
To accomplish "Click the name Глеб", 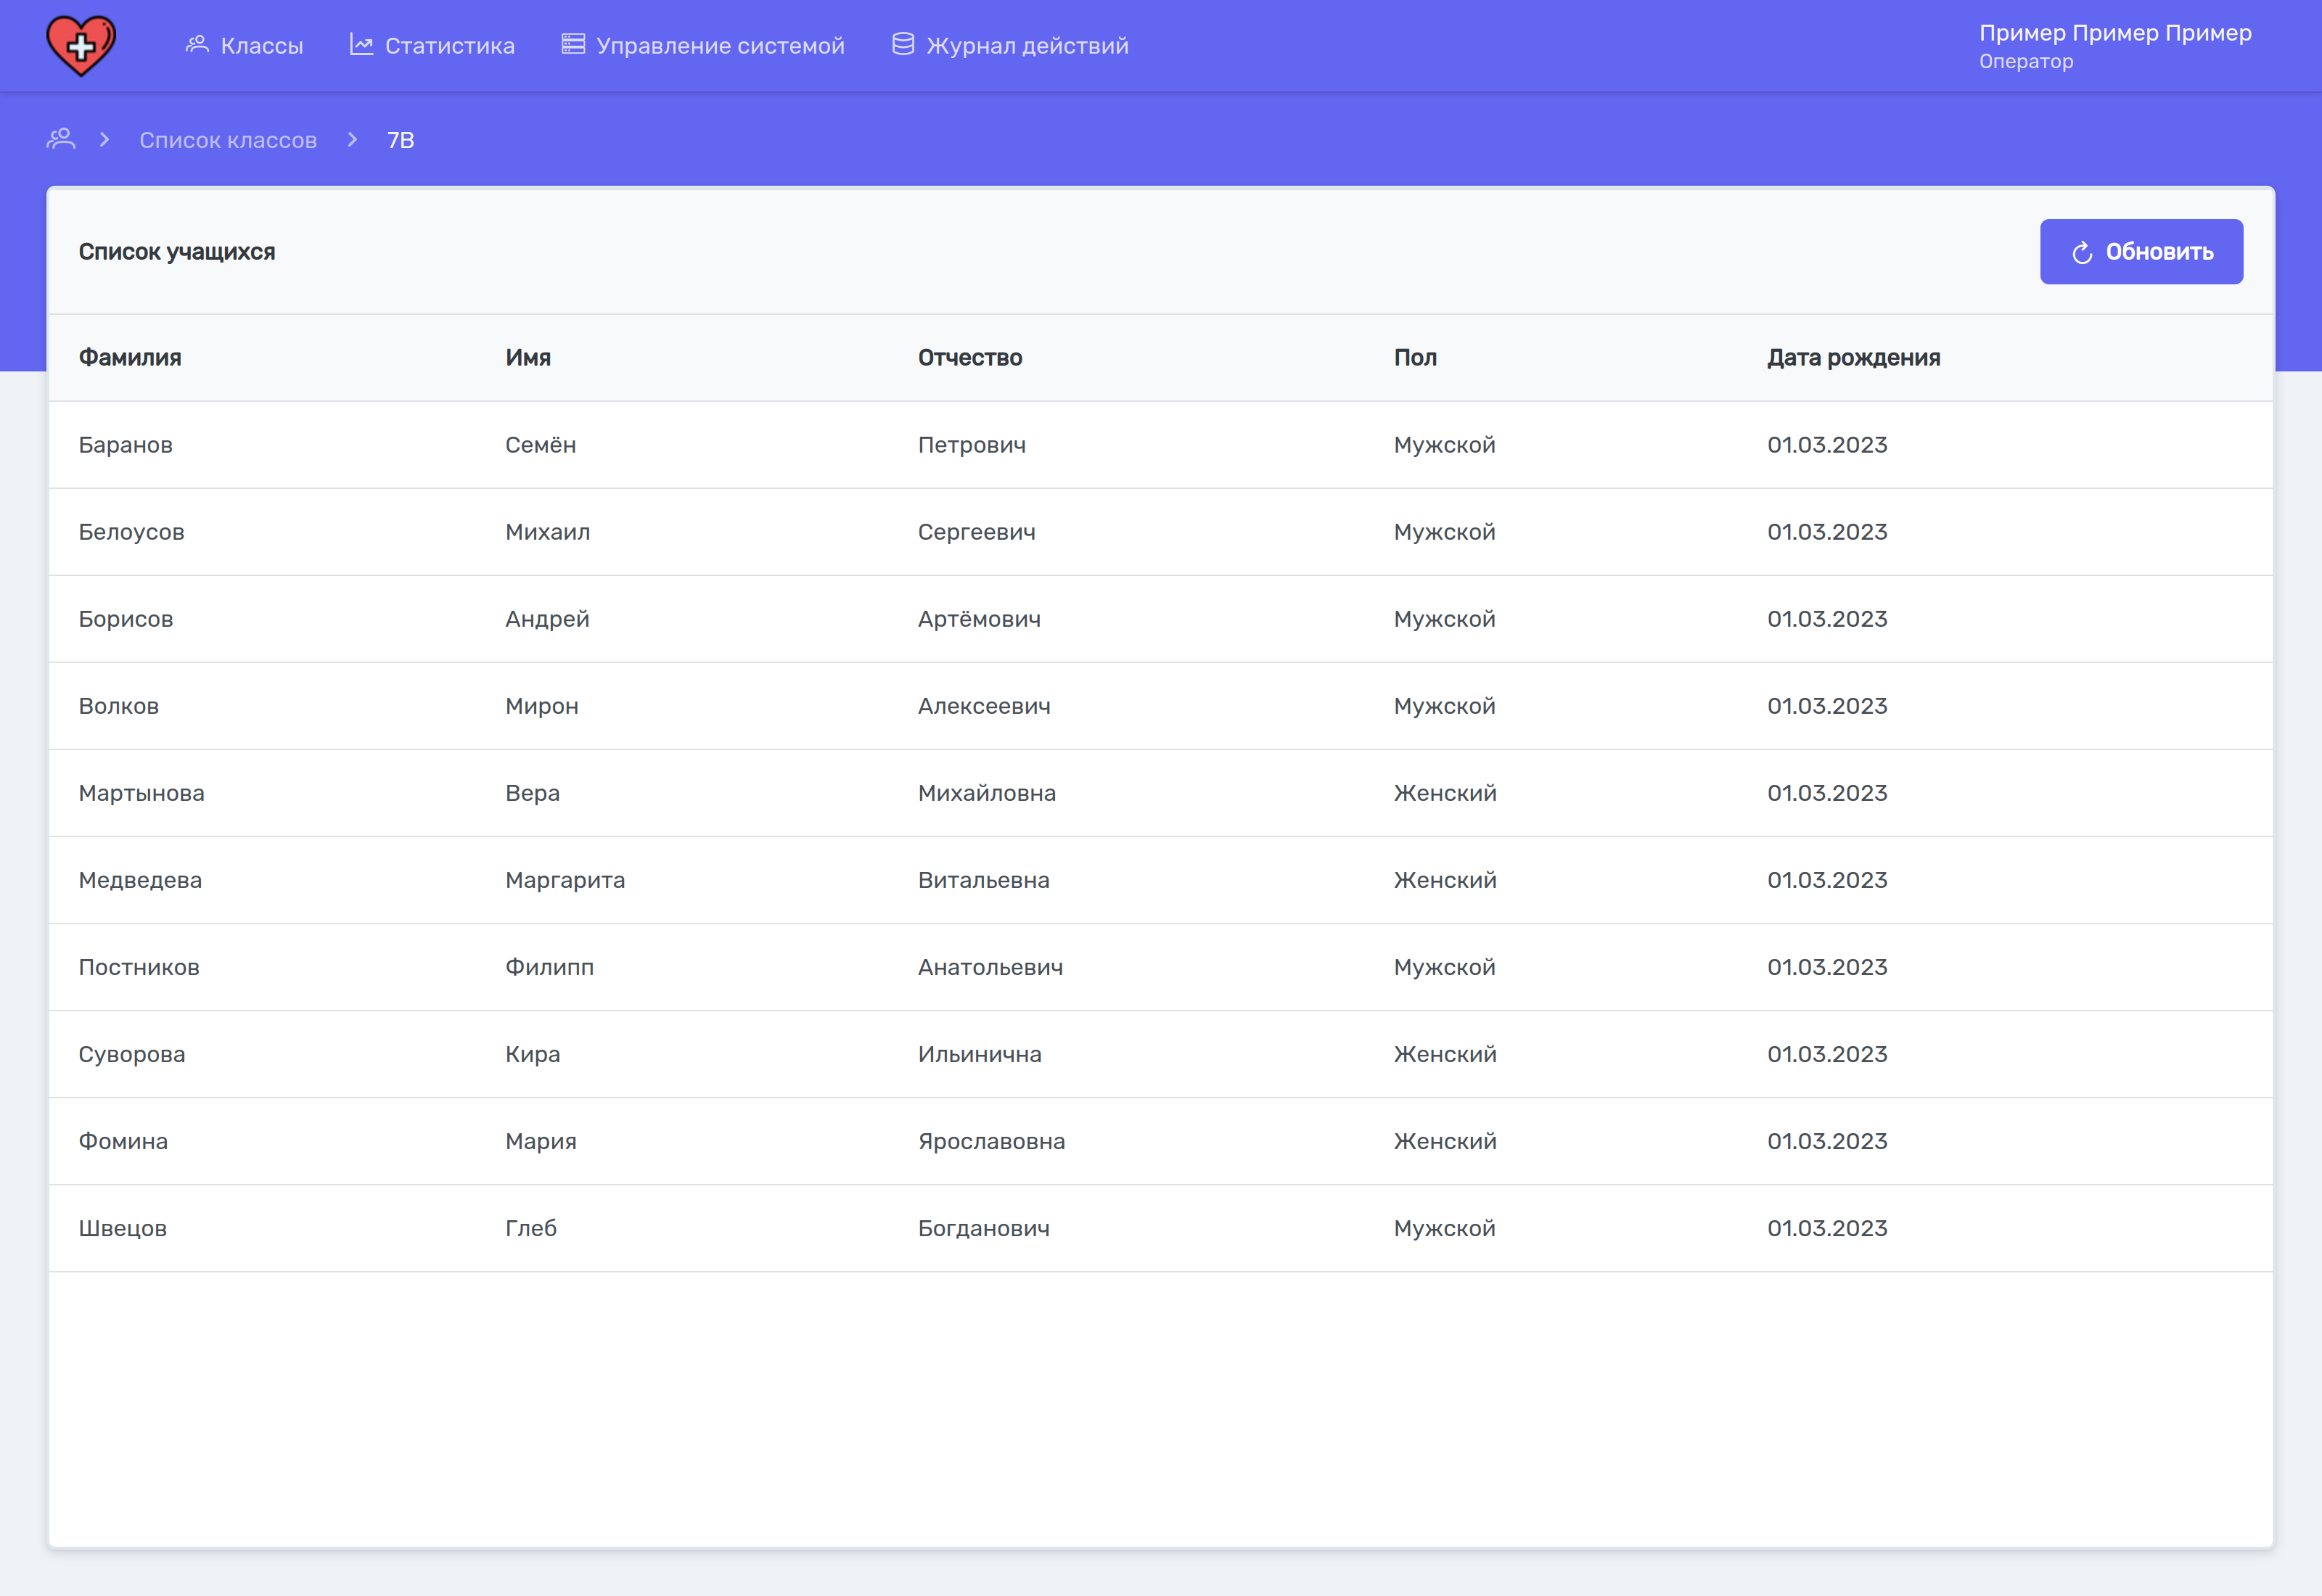I will point(531,1228).
